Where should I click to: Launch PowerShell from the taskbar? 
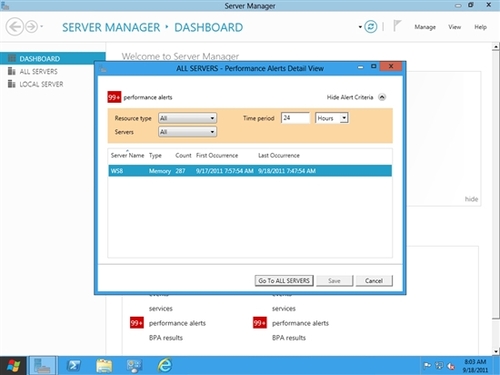click(x=73, y=366)
